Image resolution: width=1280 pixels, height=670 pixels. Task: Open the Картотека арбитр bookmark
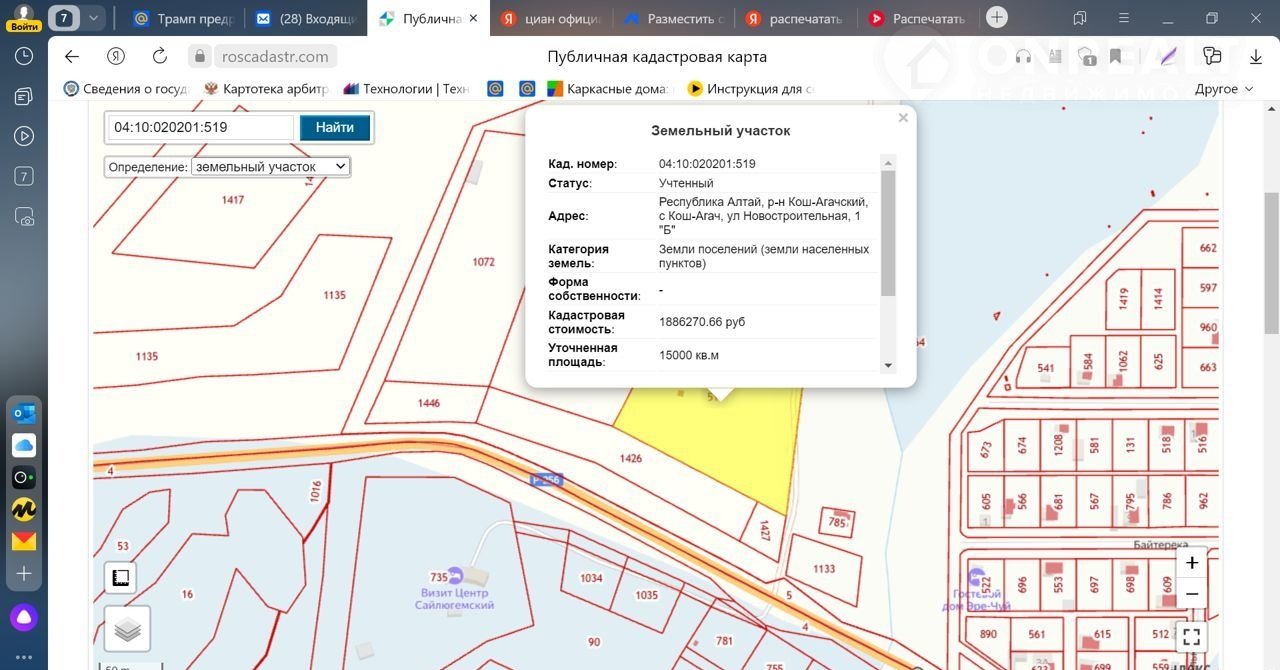[x=266, y=89]
